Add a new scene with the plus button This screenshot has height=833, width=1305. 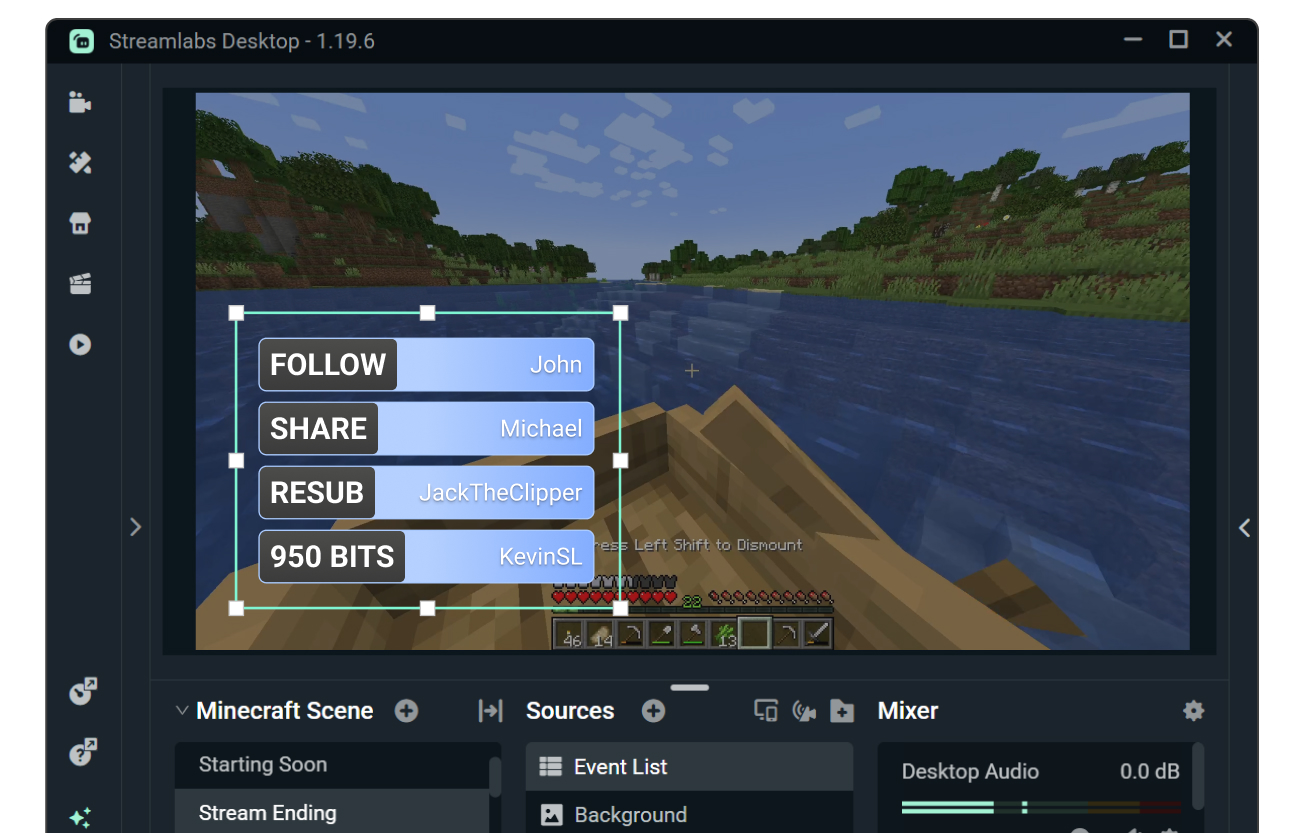point(407,710)
